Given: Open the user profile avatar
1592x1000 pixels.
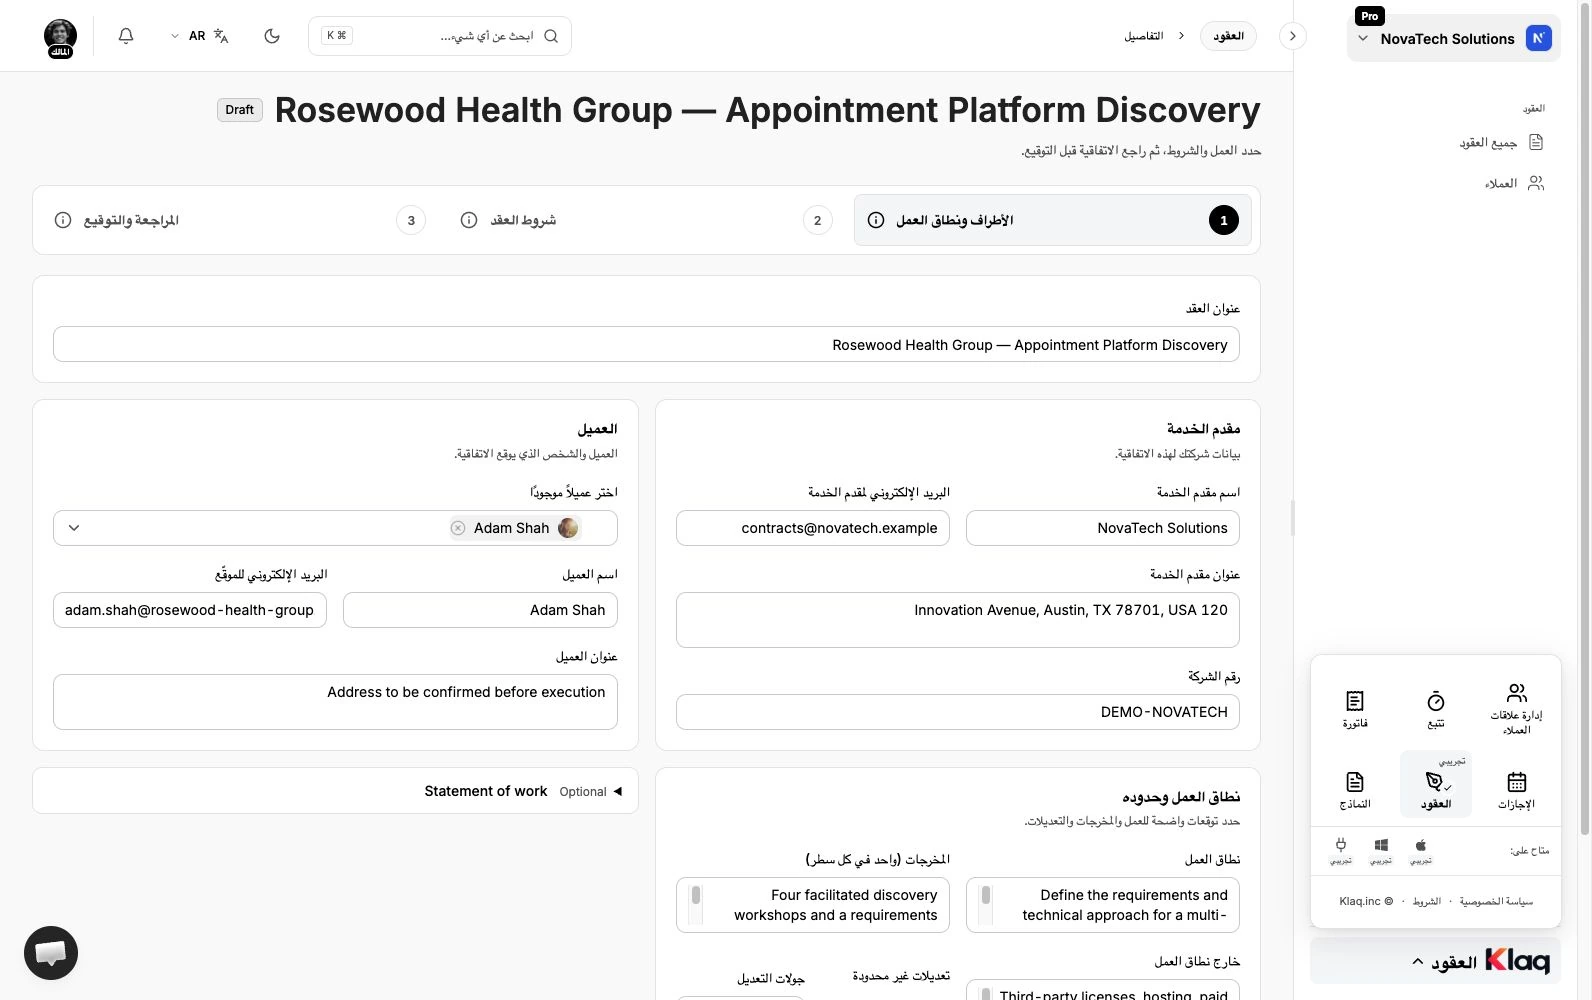Looking at the screenshot, I should (x=61, y=38).
